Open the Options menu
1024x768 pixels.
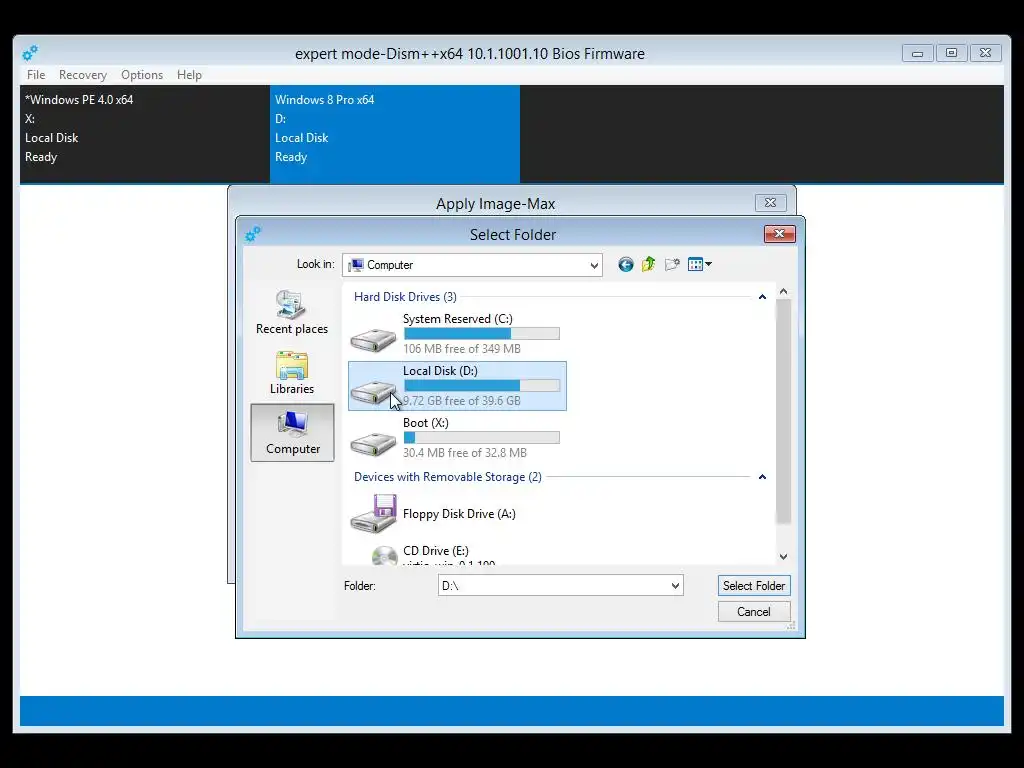point(142,74)
